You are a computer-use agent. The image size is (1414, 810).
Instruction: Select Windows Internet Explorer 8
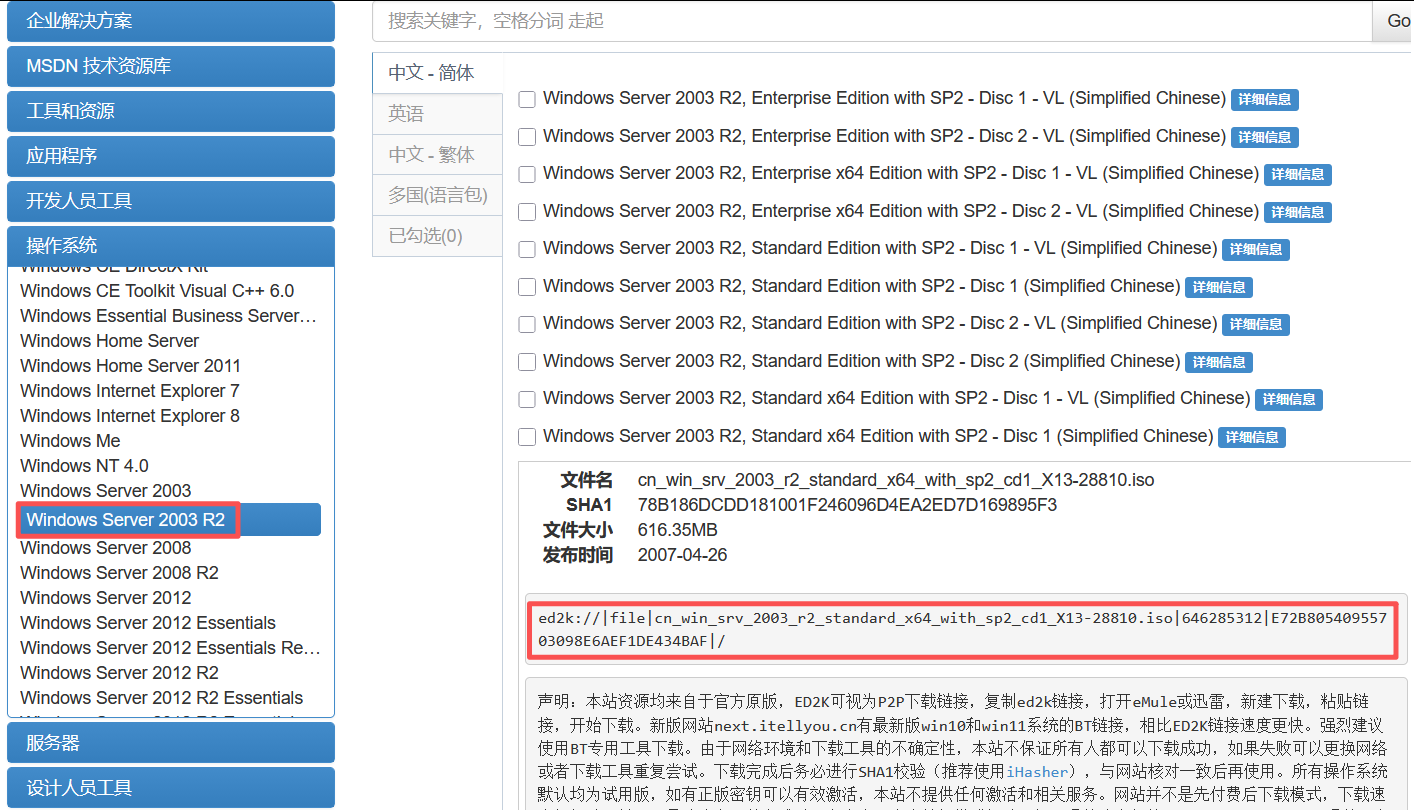click(x=129, y=416)
